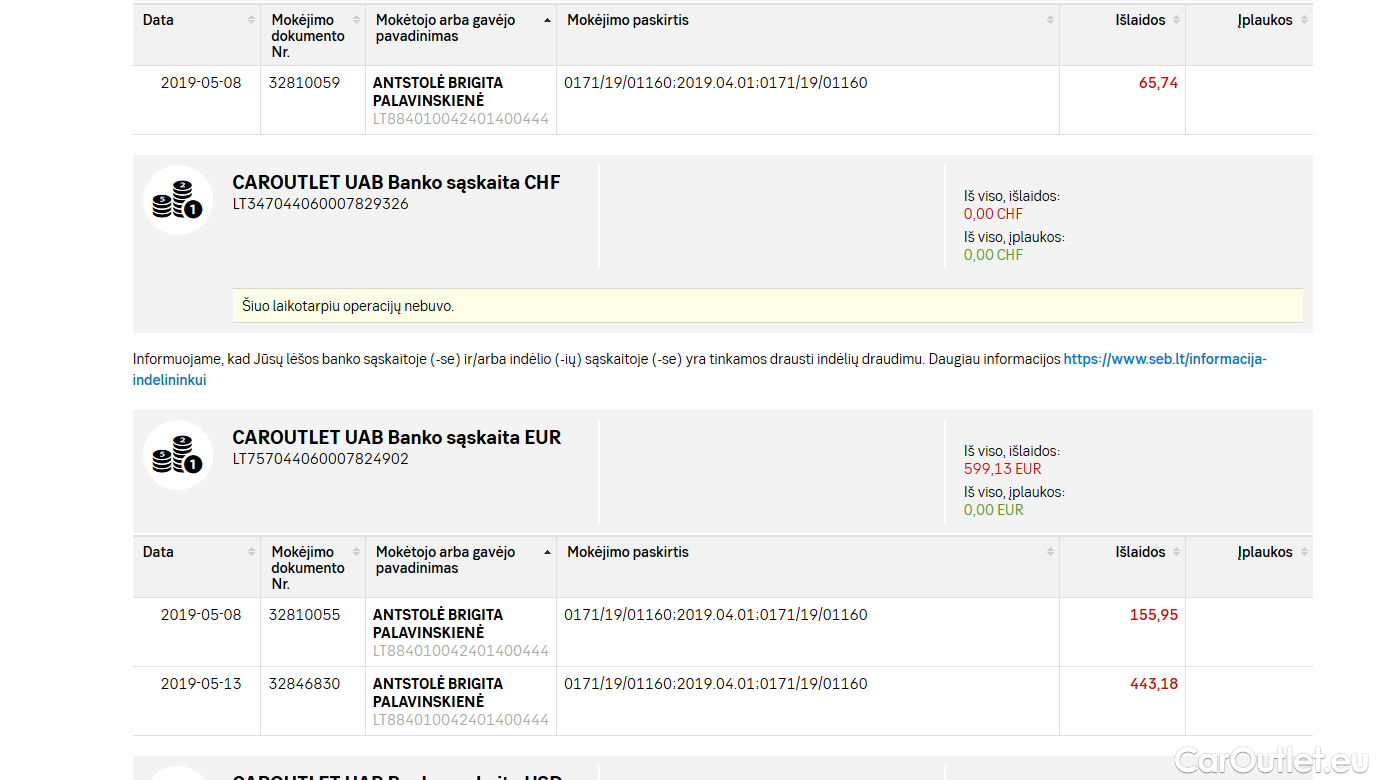Select the CAROUTLET UAB Banko sąskaita CHF title
The image size is (1379, 780).
[x=396, y=182]
